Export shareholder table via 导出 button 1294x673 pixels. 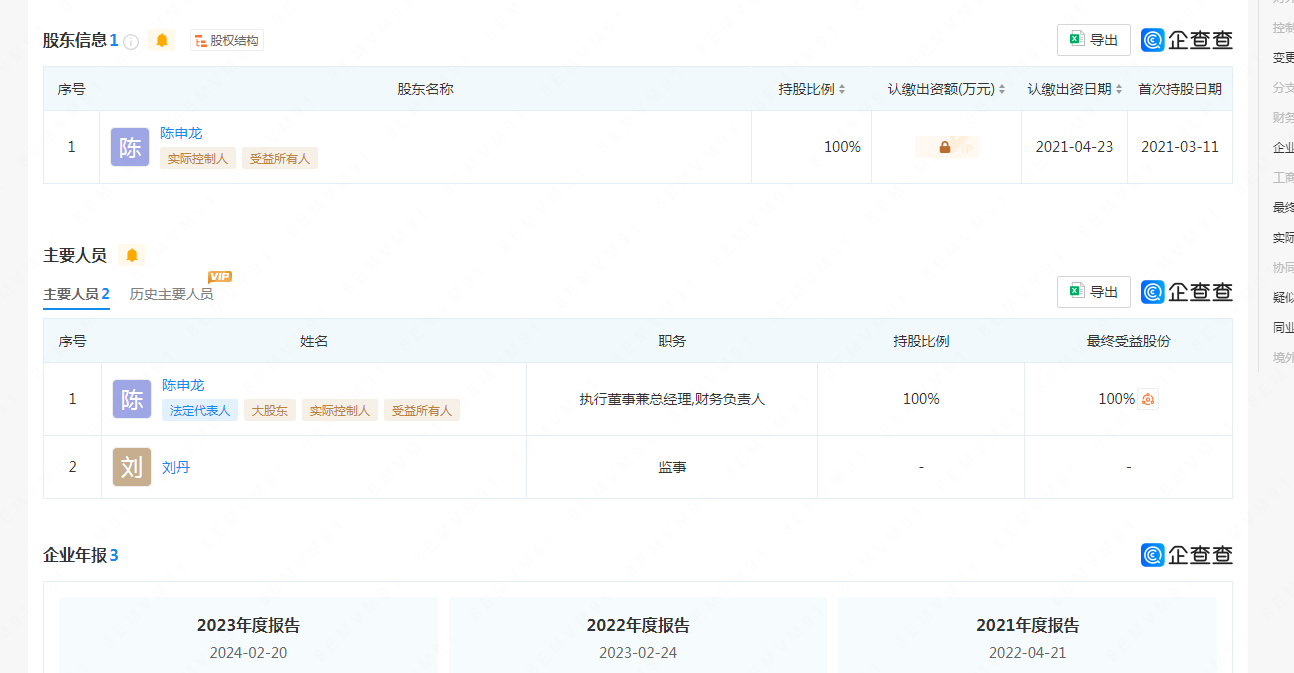click(x=1094, y=40)
